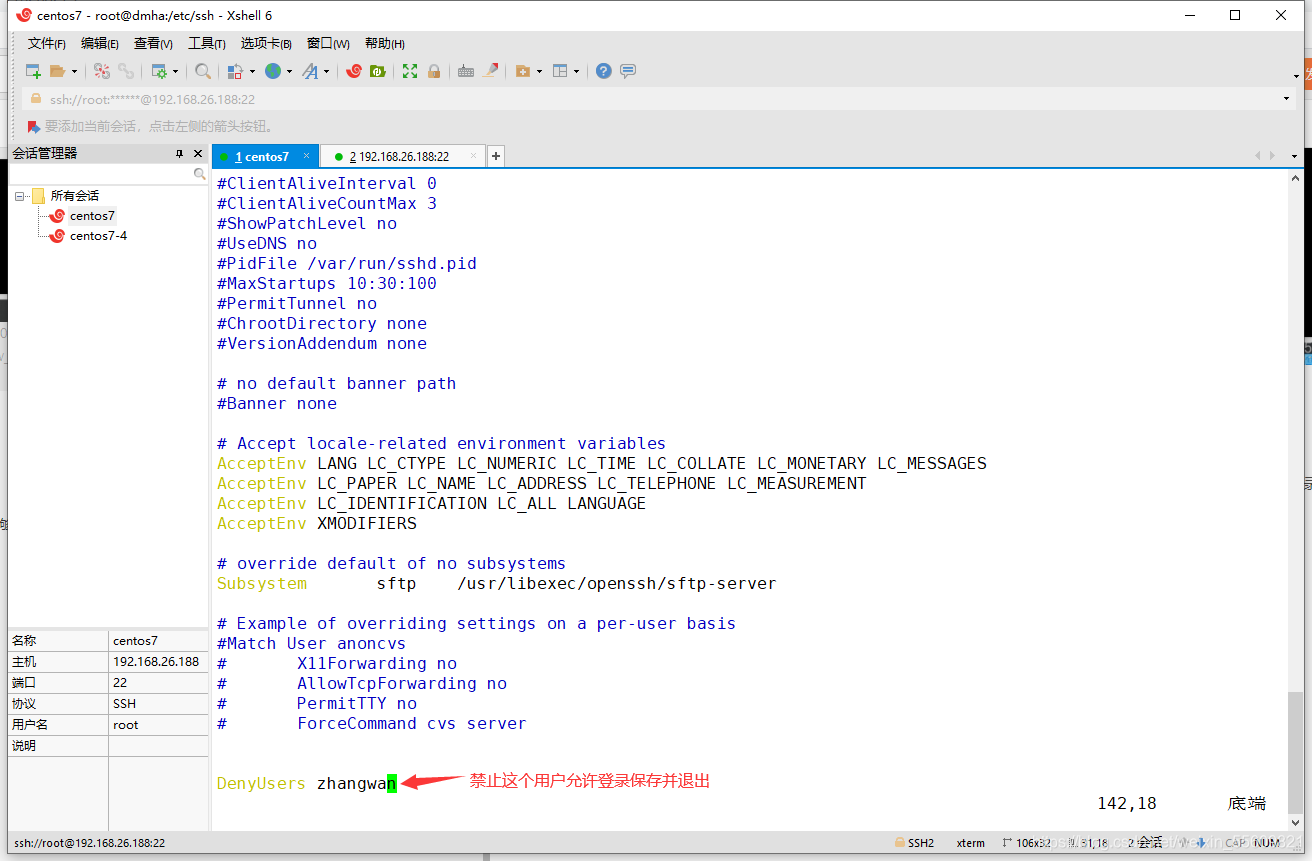The width and height of the screenshot is (1312, 861).
Task: Open dropdown arrow beside Open folder icon
Action: [x=74, y=71]
